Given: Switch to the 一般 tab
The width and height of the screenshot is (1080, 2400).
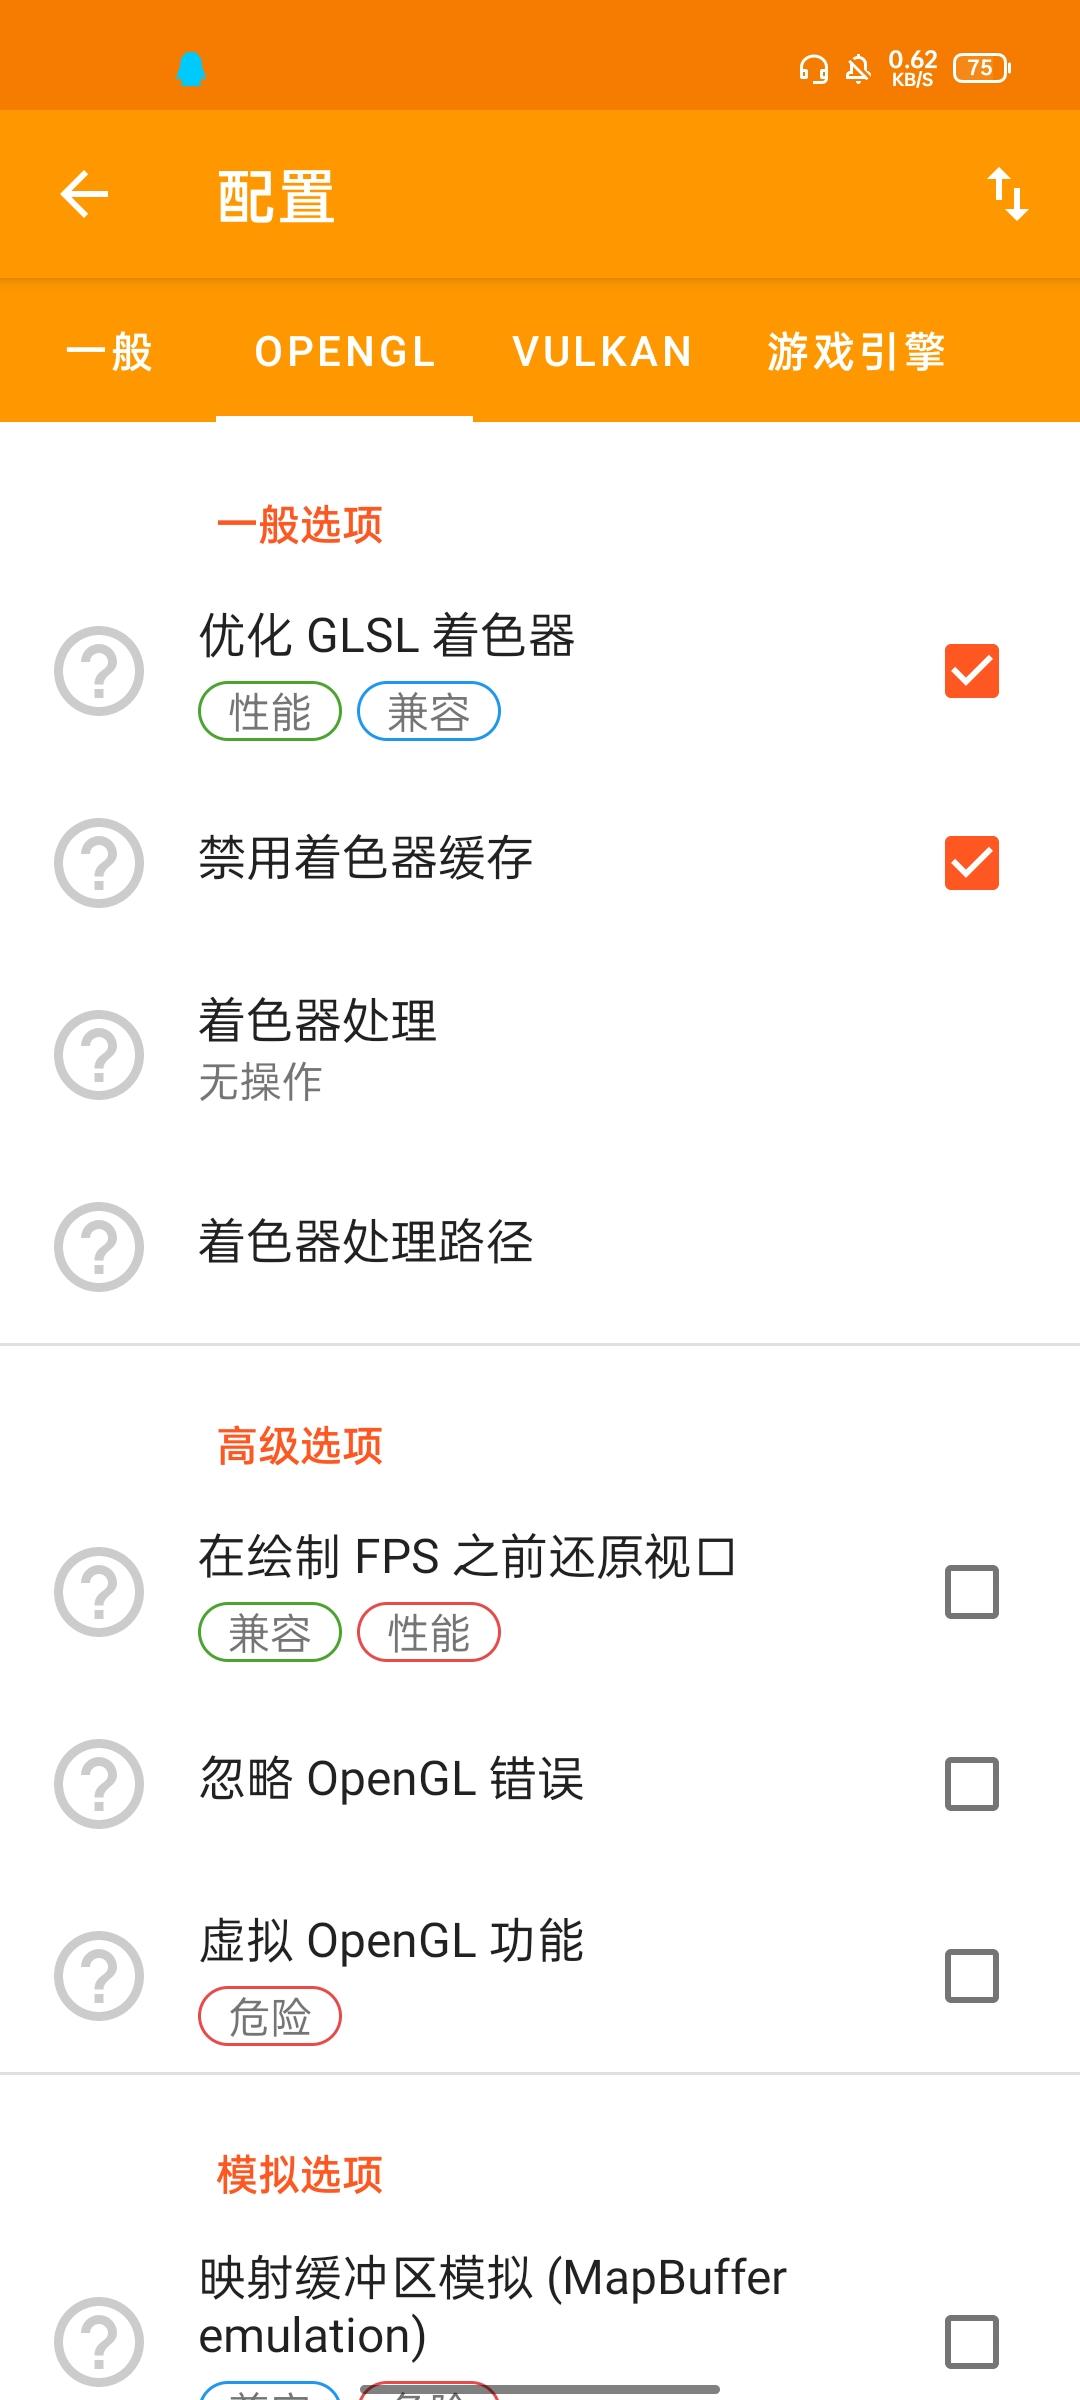Looking at the screenshot, I should [x=109, y=352].
